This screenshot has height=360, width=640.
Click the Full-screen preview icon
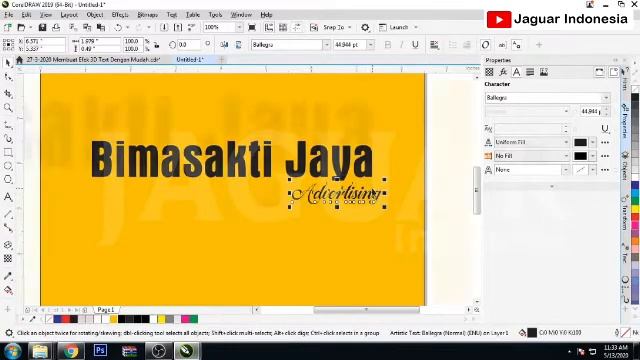pos(252,27)
